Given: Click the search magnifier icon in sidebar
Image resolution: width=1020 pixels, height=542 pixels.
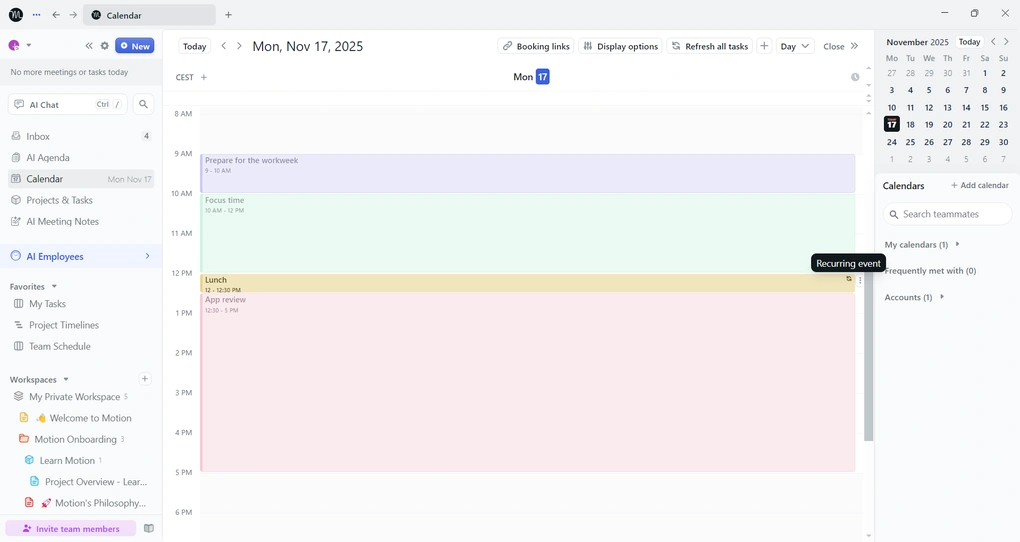Looking at the screenshot, I should pyautogui.click(x=144, y=104).
